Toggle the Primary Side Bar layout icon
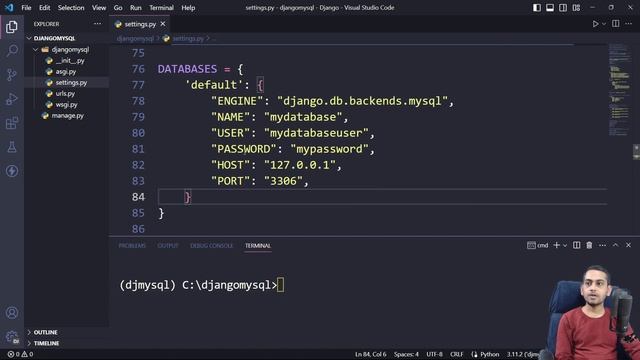640x360 pixels. 537,8
